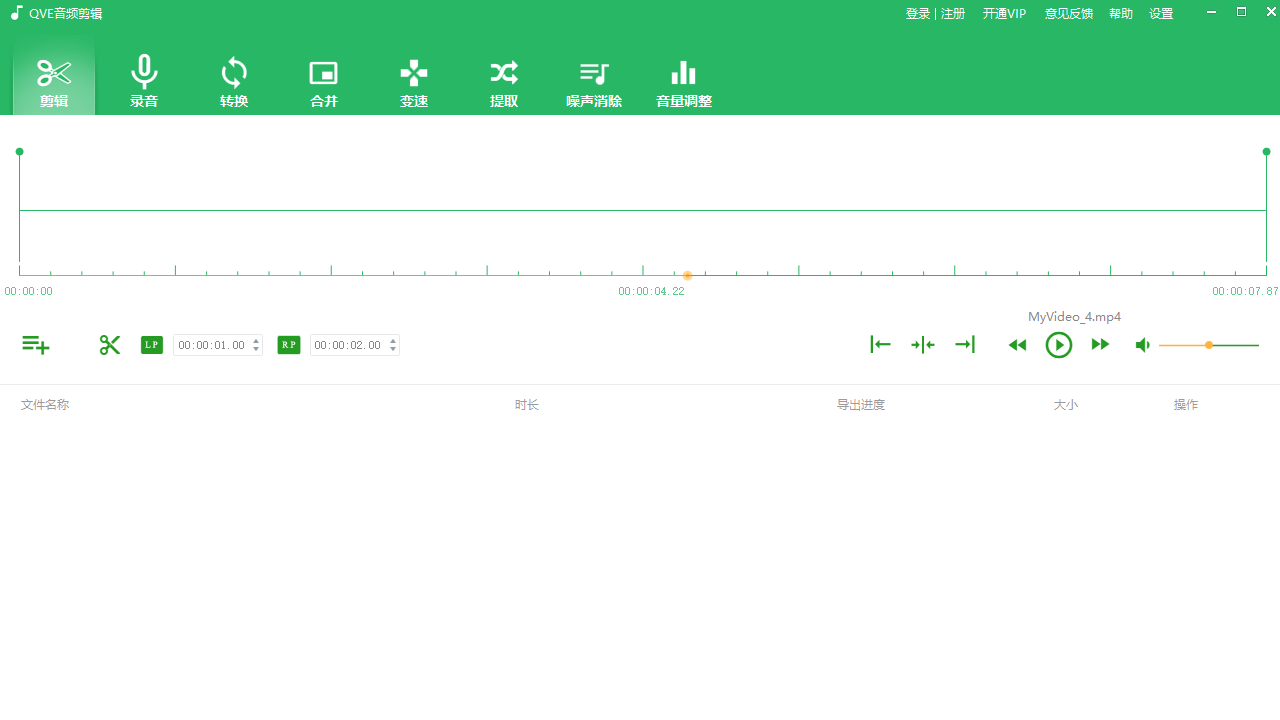Click the RP right point marker button
The height and width of the screenshot is (720, 1280).
289,345
